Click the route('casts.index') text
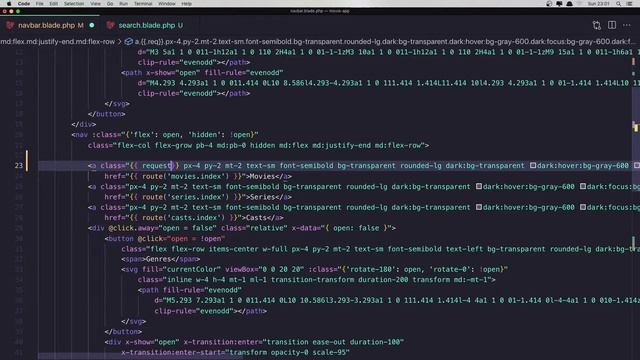 [183, 218]
